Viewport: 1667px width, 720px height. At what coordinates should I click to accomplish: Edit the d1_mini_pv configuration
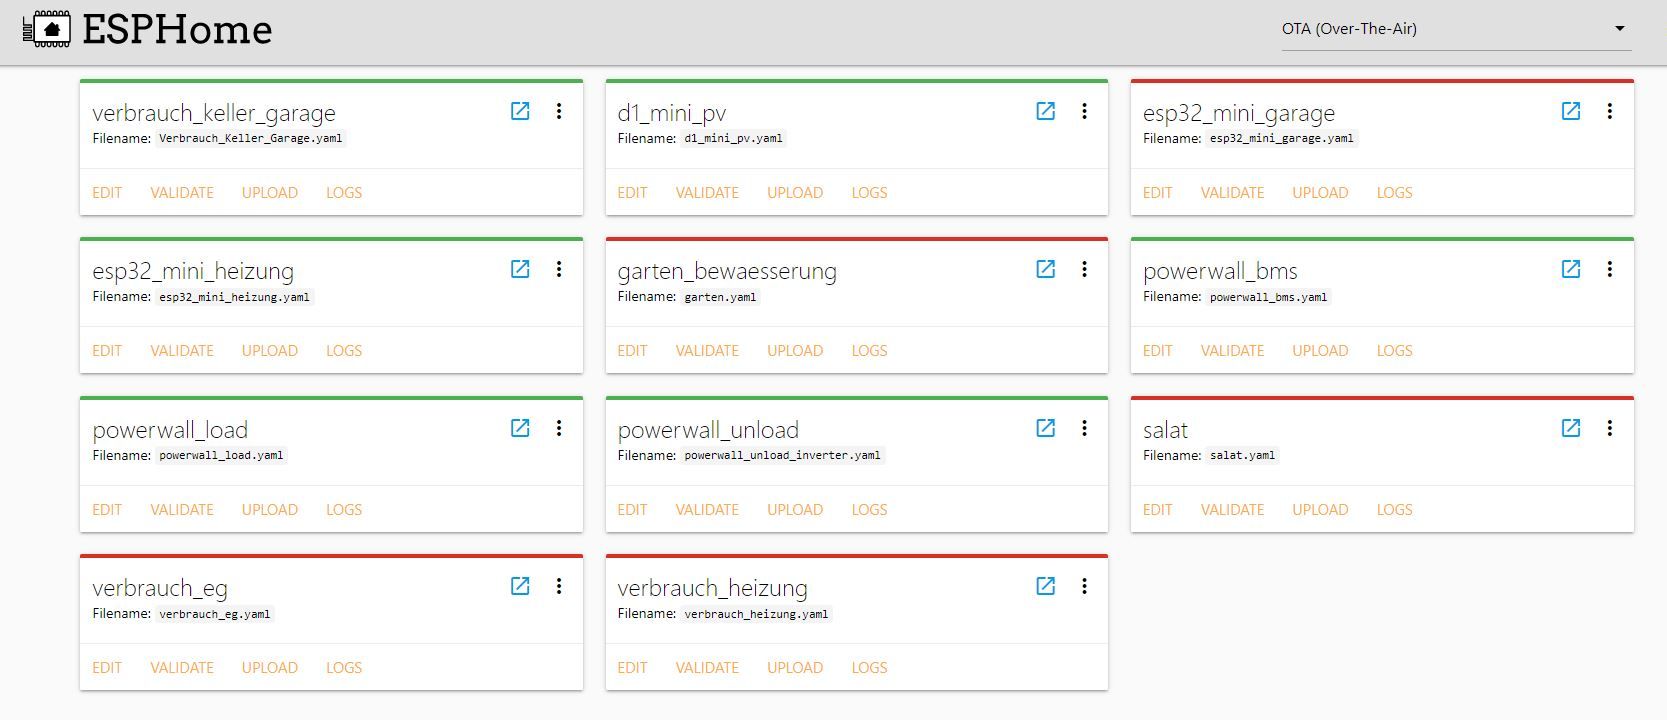[x=632, y=193]
